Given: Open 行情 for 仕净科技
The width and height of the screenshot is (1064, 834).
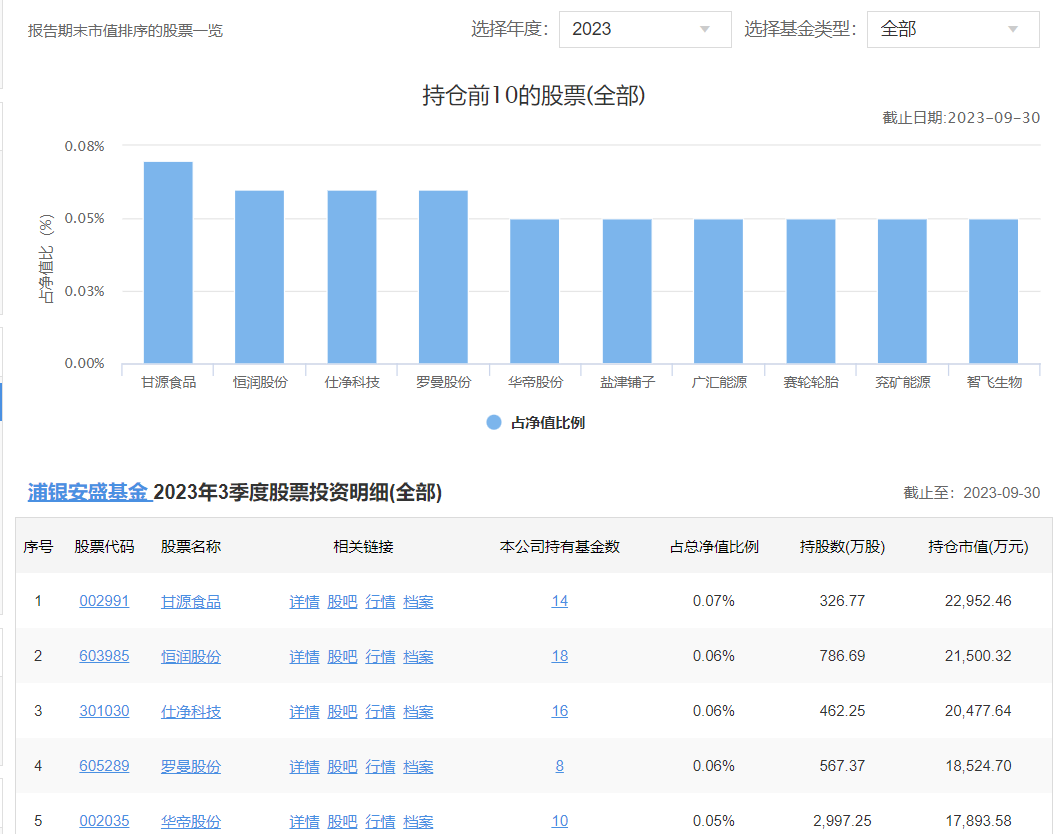Looking at the screenshot, I should coord(380,711).
